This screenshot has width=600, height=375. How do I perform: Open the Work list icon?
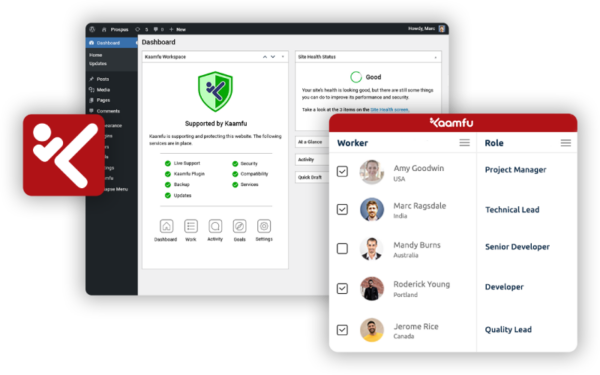pos(191,226)
